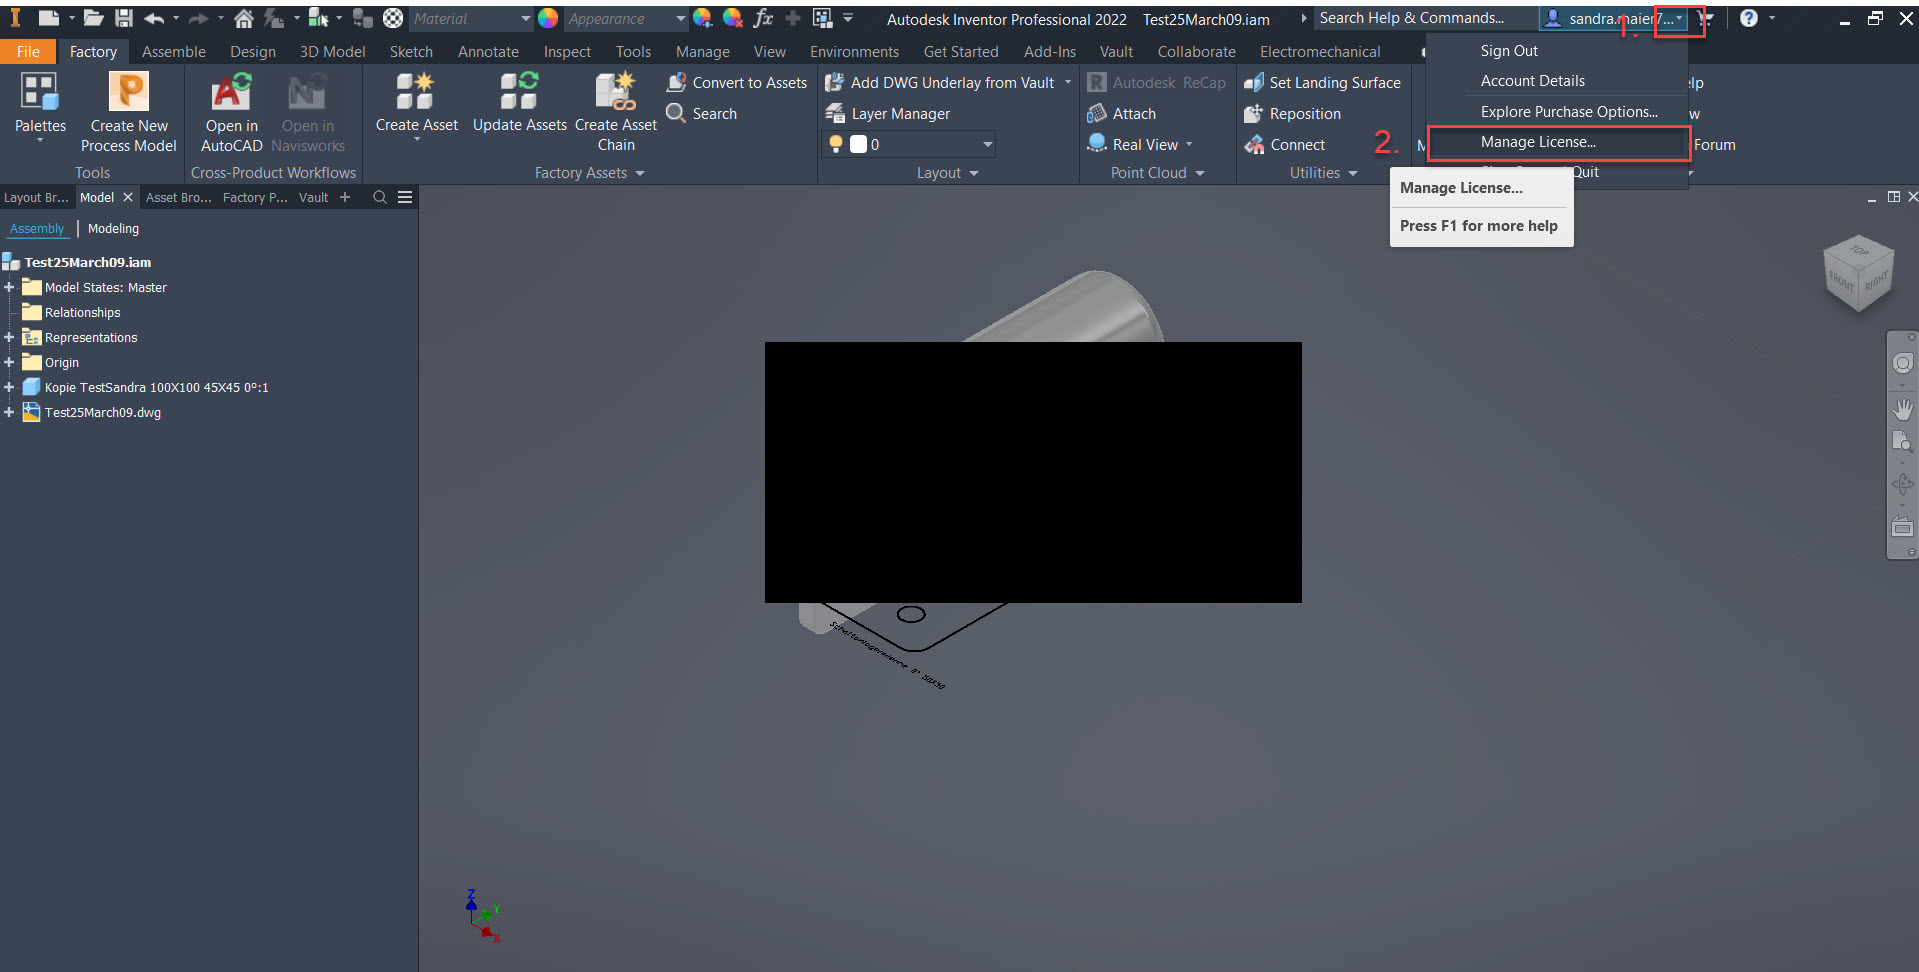Open the File ribbon tab

[x=28, y=51]
